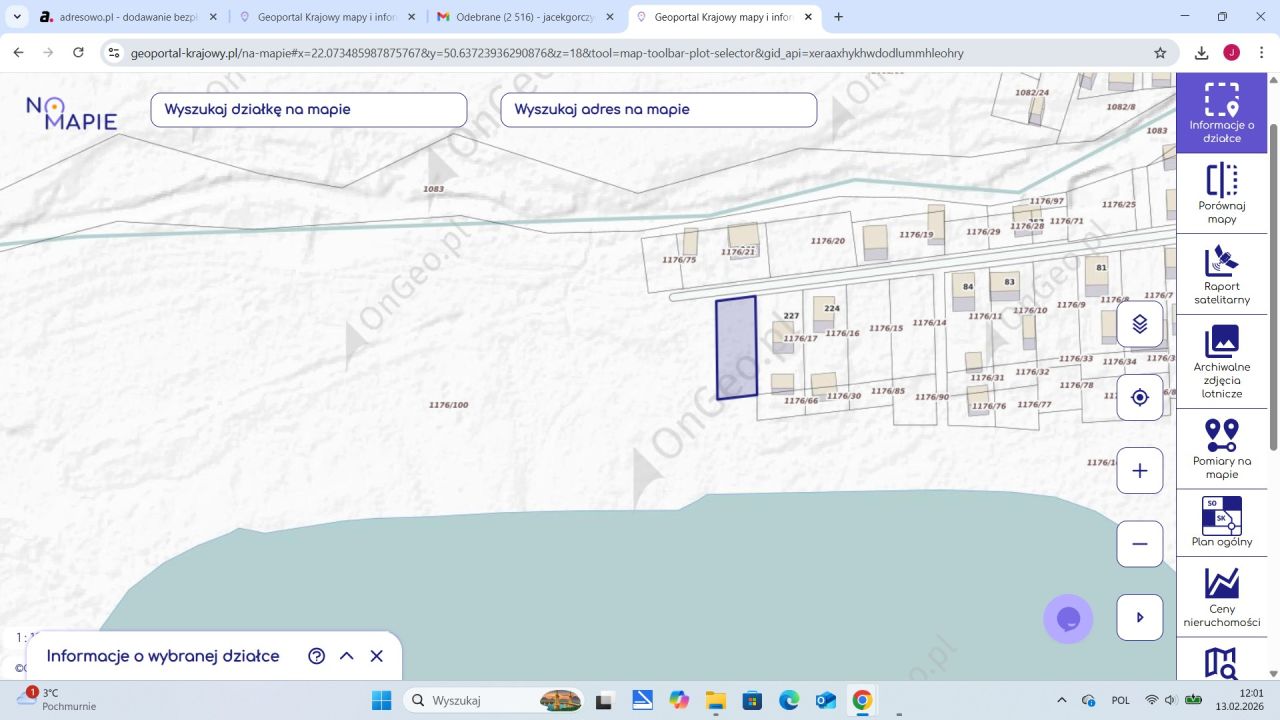
Task: Open the Informacje o działce tool
Action: point(1222,113)
